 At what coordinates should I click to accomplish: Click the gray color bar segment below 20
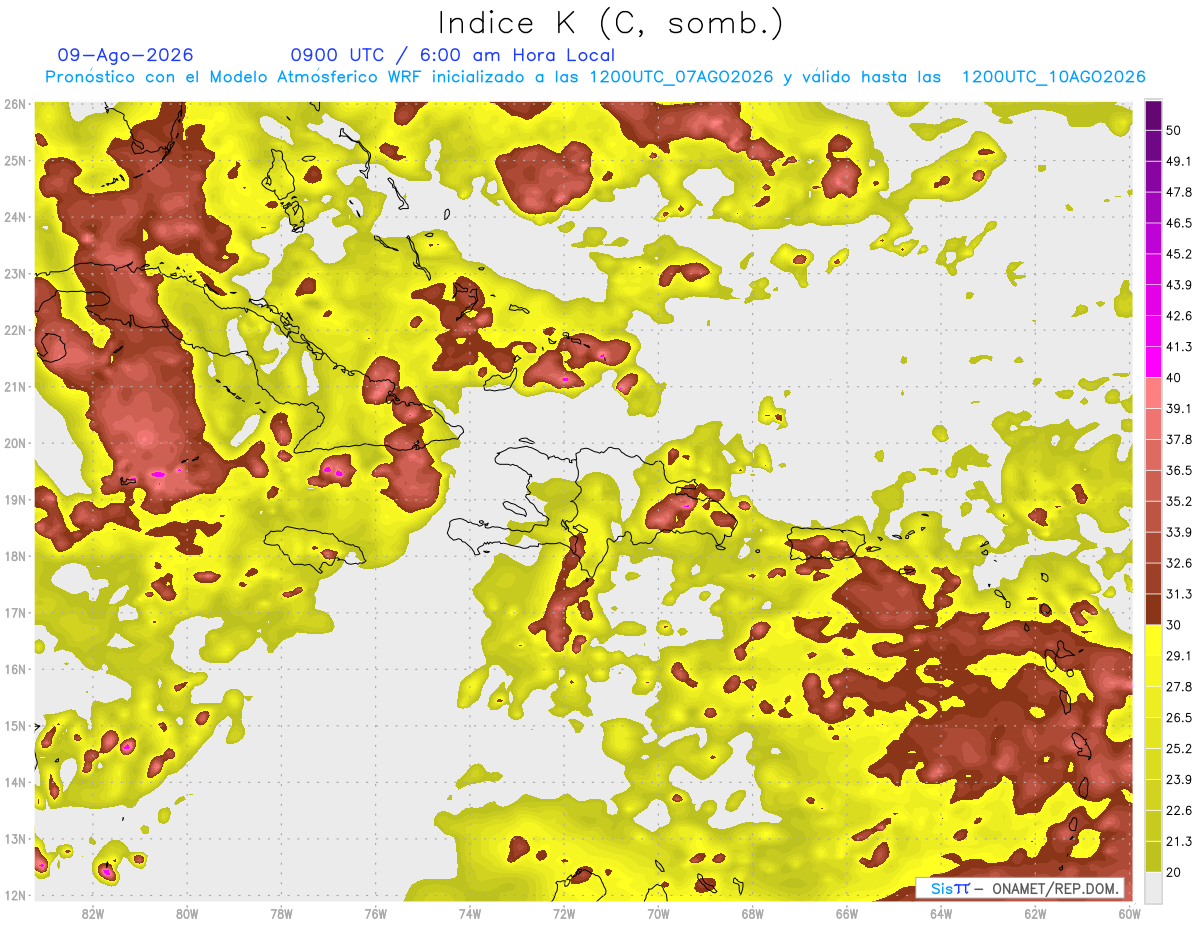point(1153,886)
